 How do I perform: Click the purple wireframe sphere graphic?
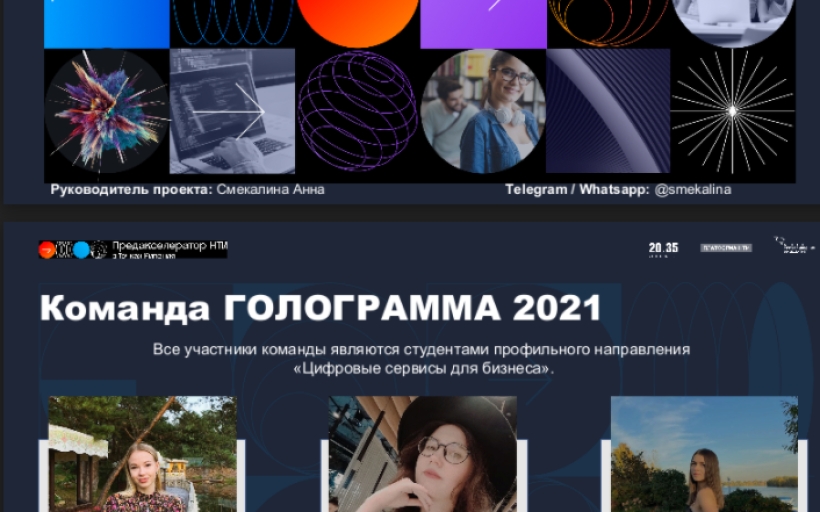click(x=358, y=111)
